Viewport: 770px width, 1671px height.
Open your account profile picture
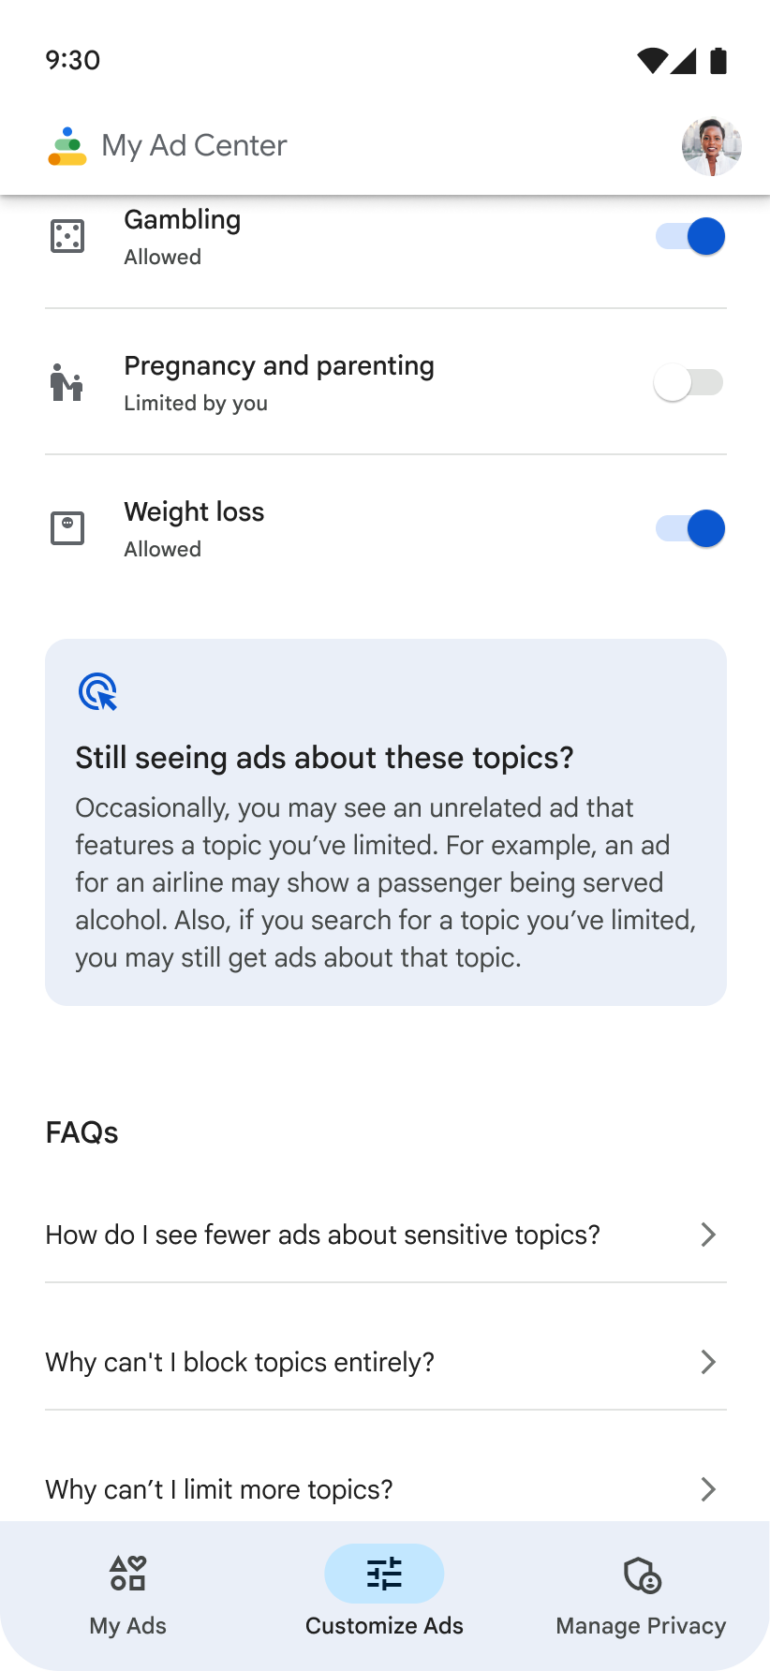pyautogui.click(x=711, y=146)
